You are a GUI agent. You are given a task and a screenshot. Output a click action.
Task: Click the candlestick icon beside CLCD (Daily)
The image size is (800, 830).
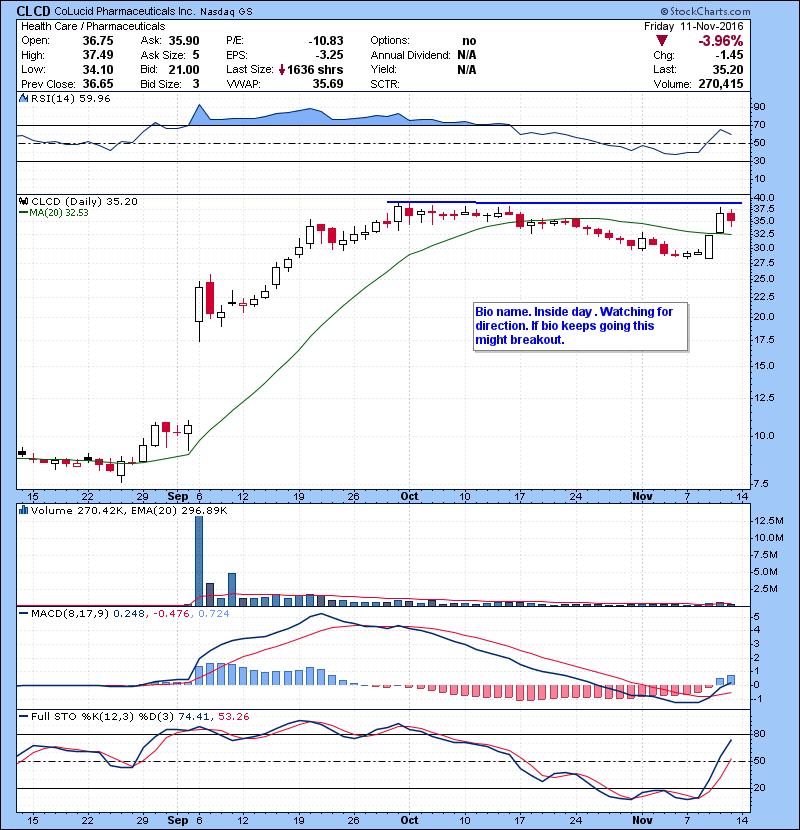click(x=23, y=201)
